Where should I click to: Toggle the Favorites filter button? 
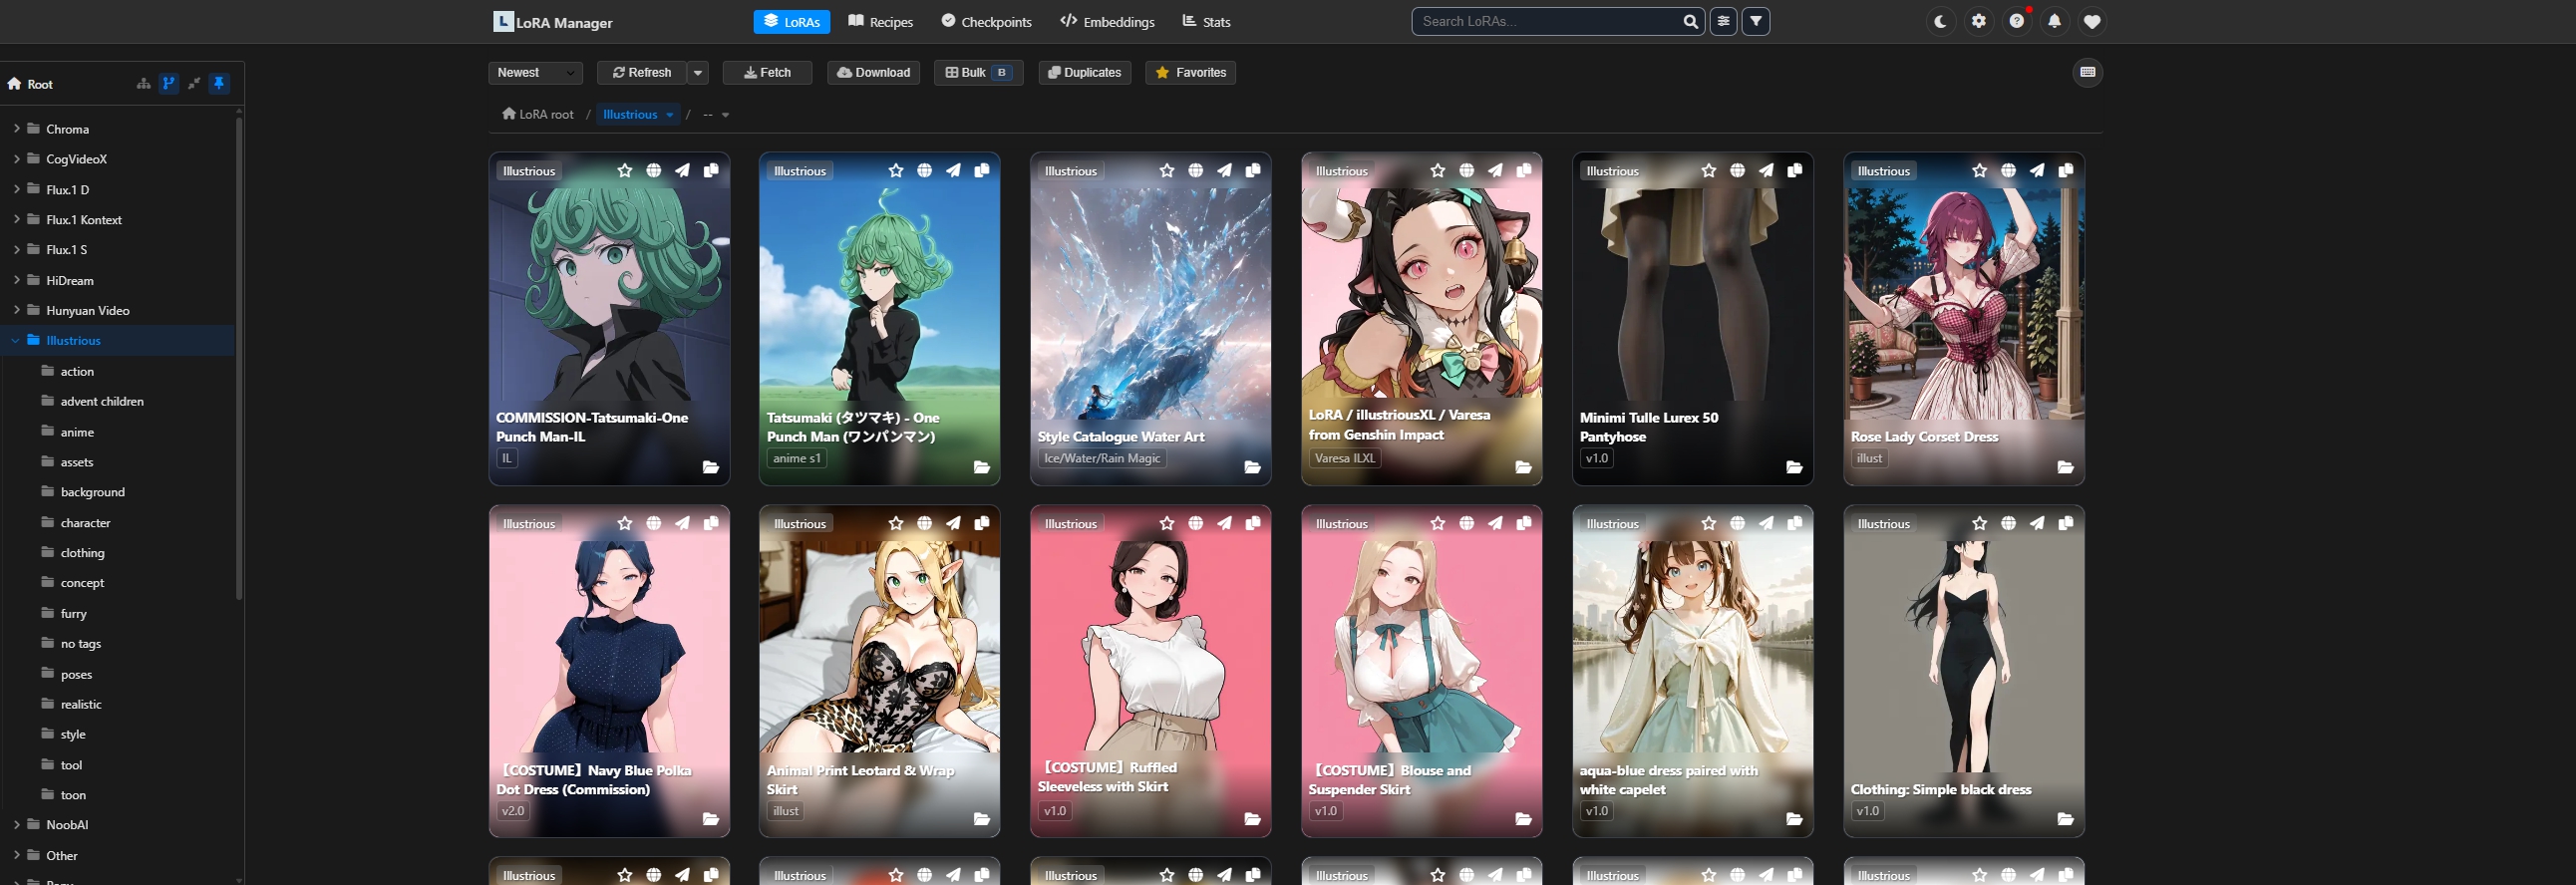1190,72
